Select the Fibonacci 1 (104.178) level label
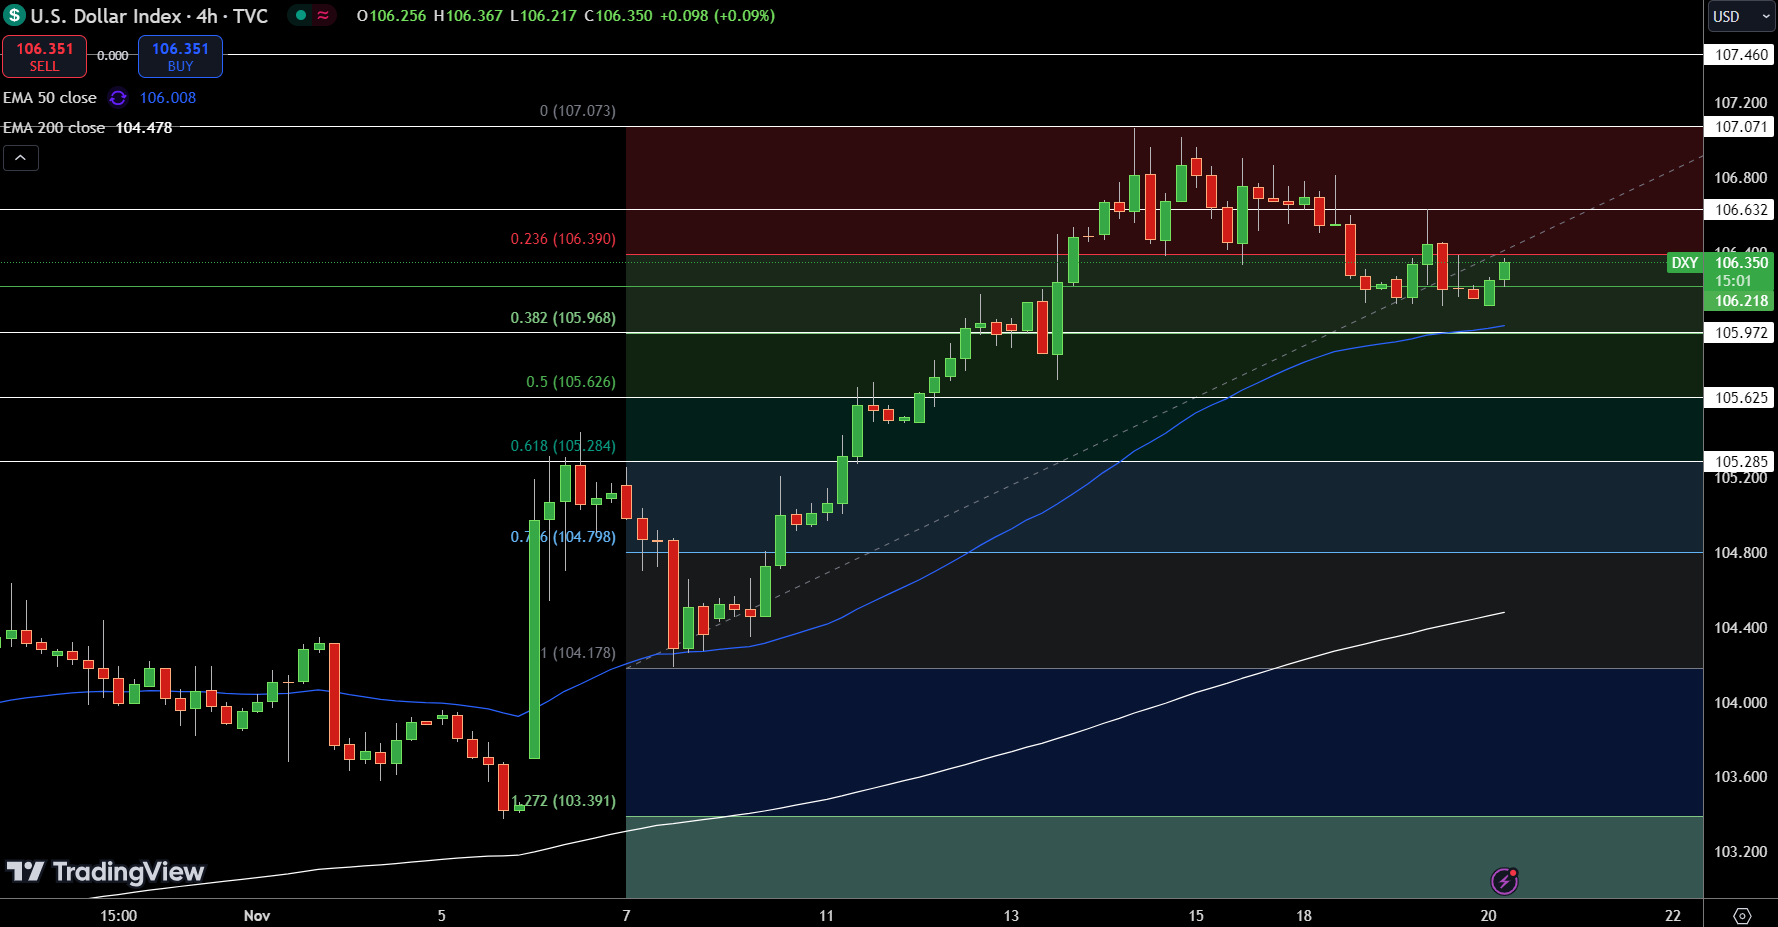Screen dimensions: 1778x927 578,653
